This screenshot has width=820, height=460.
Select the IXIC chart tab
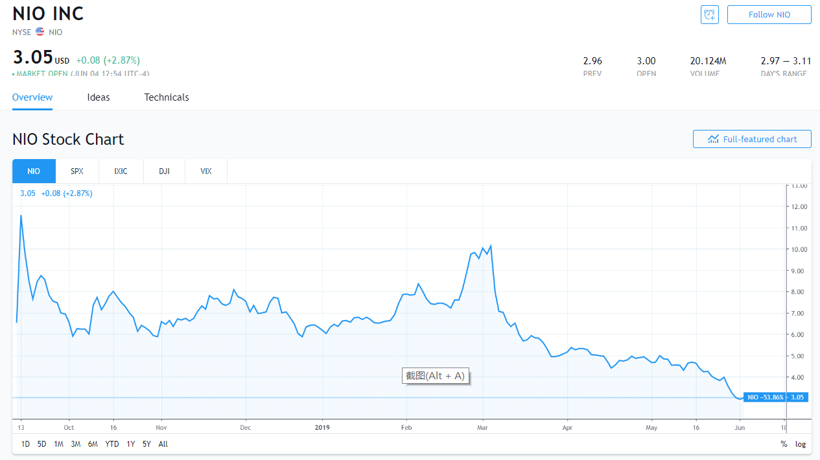121,171
